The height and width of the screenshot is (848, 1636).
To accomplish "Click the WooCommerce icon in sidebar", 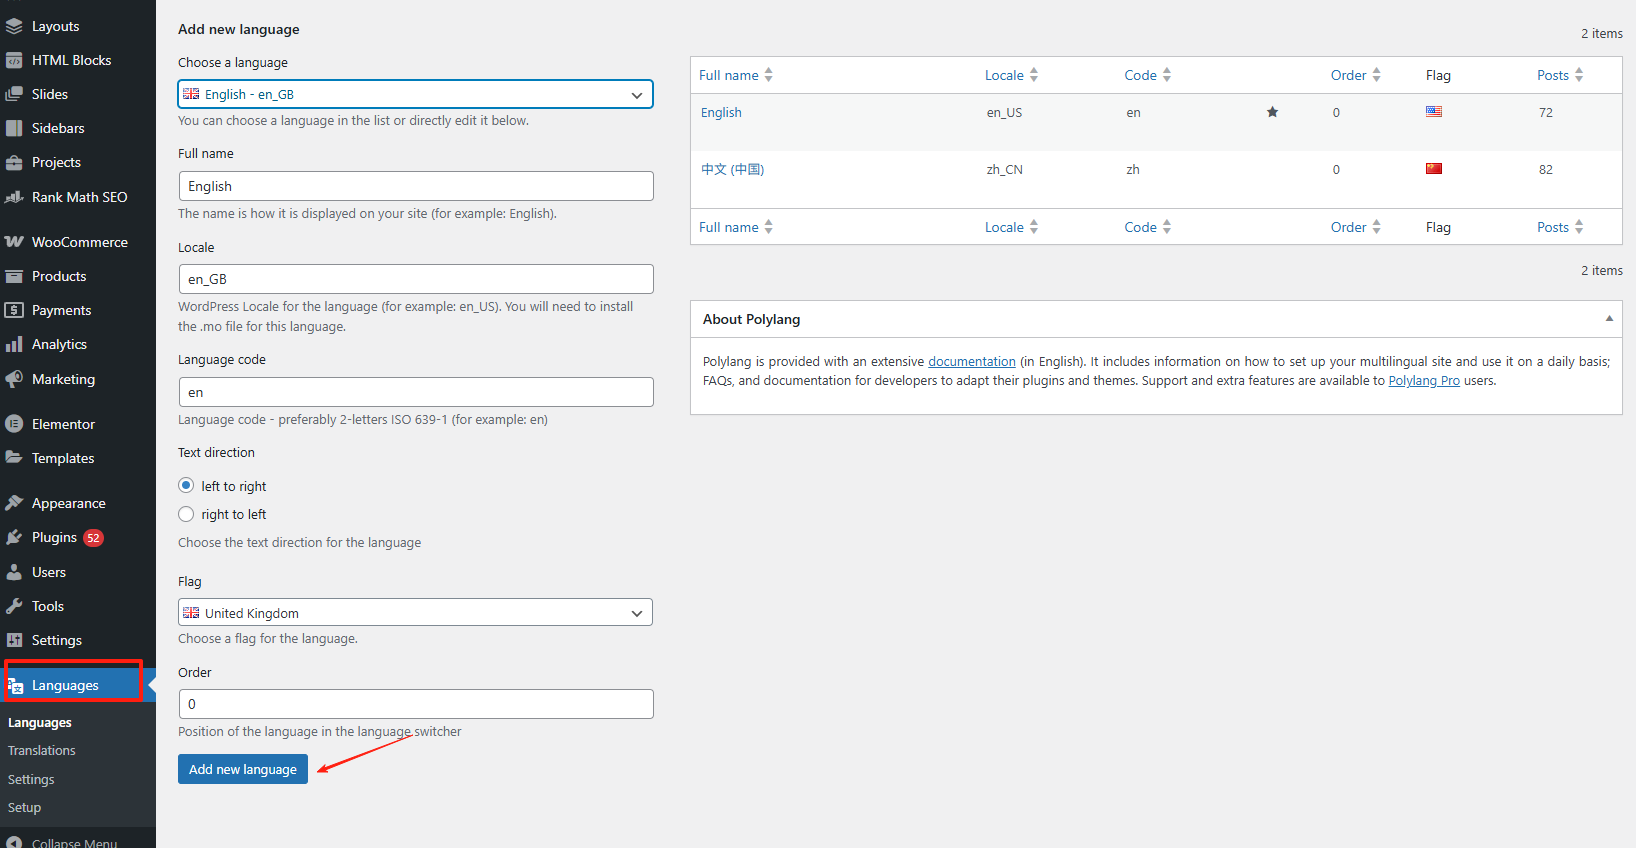I will pyautogui.click(x=14, y=242).
